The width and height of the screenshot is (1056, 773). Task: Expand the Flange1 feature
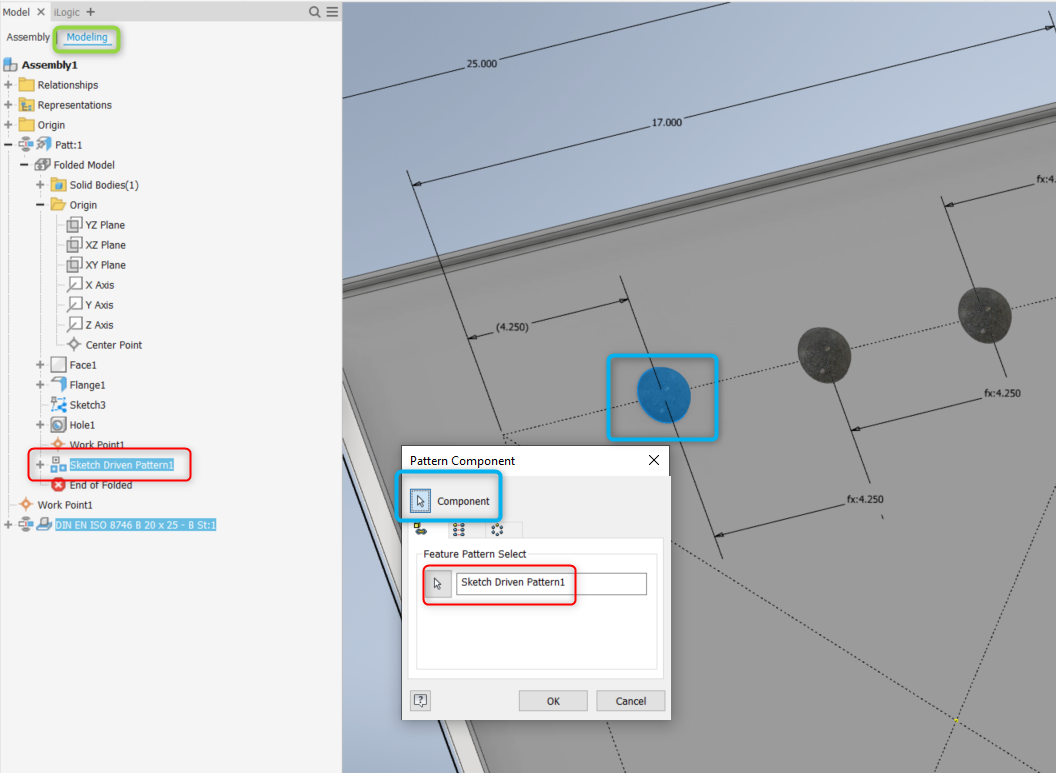[x=40, y=384]
